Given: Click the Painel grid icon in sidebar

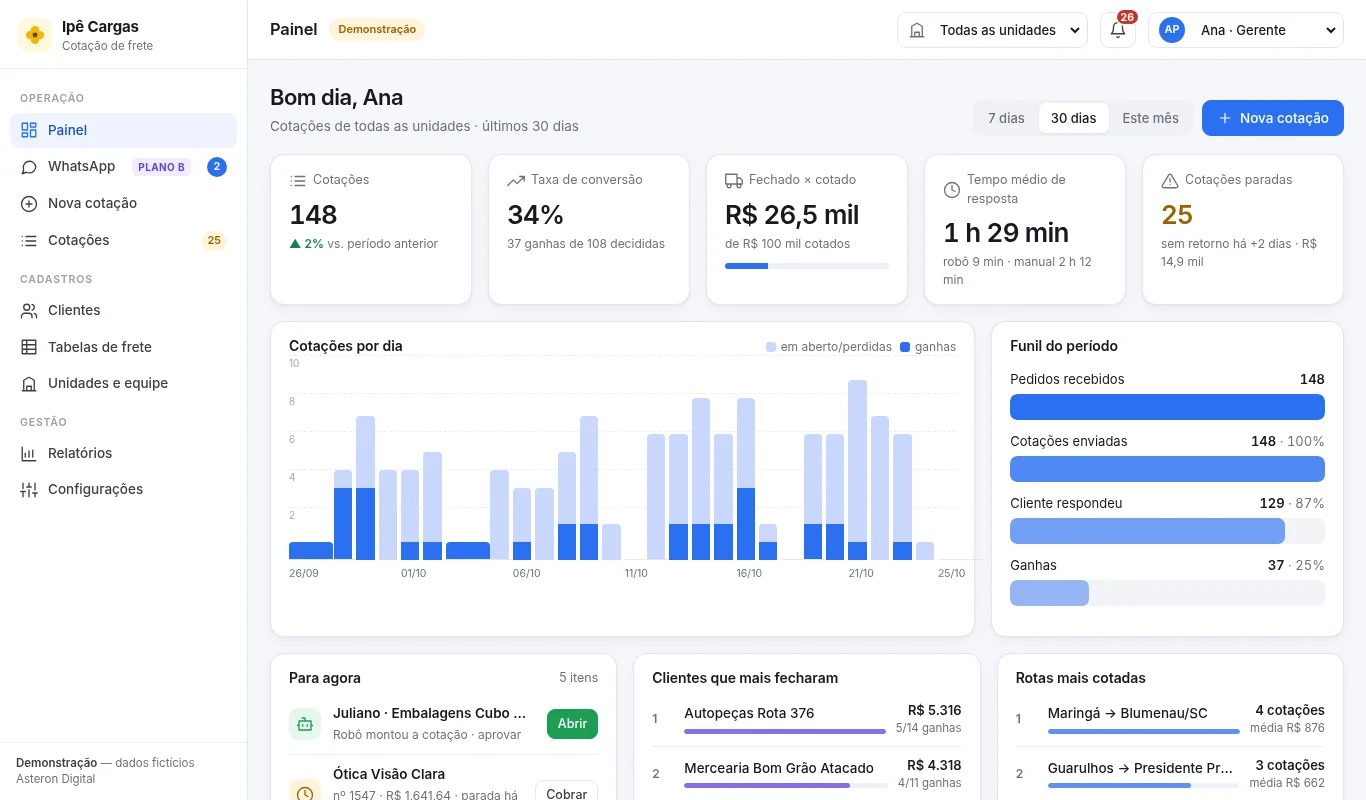Looking at the screenshot, I should tap(29, 130).
